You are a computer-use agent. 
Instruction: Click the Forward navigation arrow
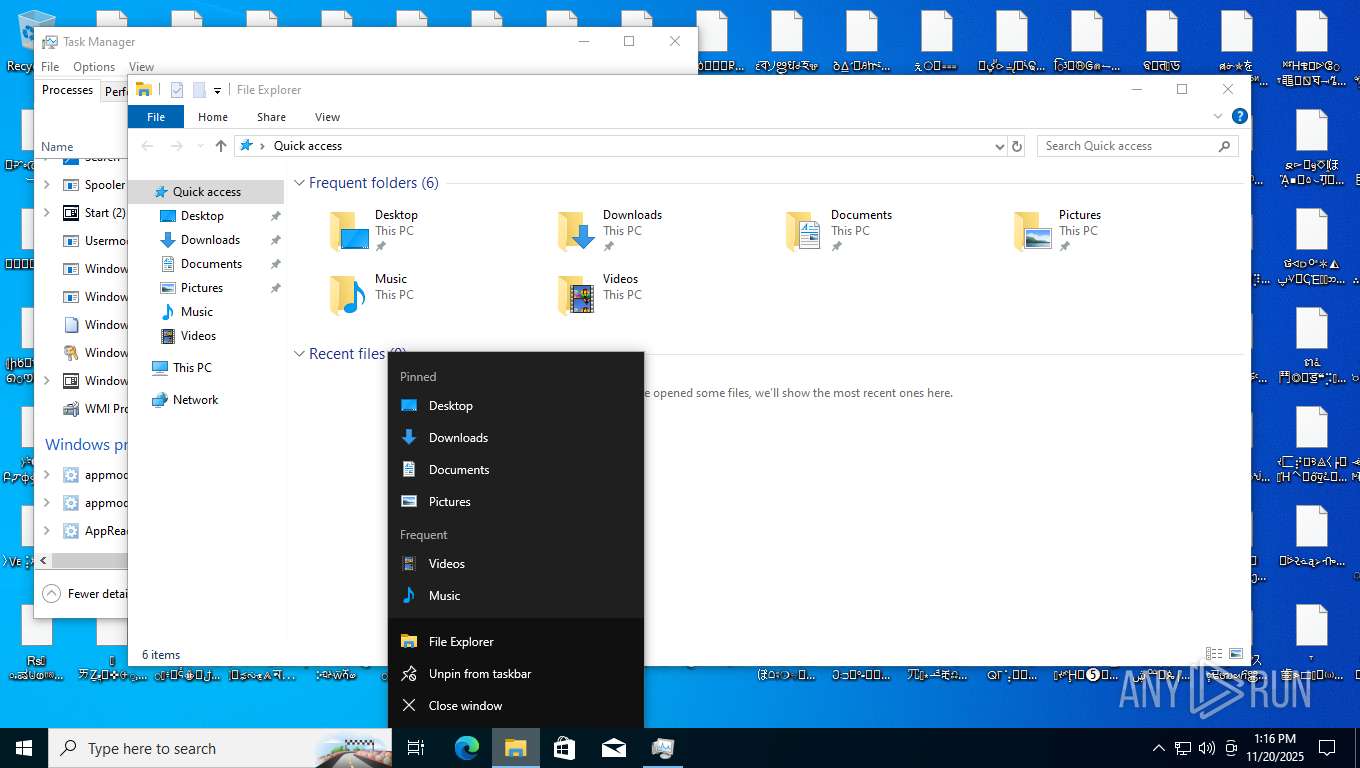177,146
